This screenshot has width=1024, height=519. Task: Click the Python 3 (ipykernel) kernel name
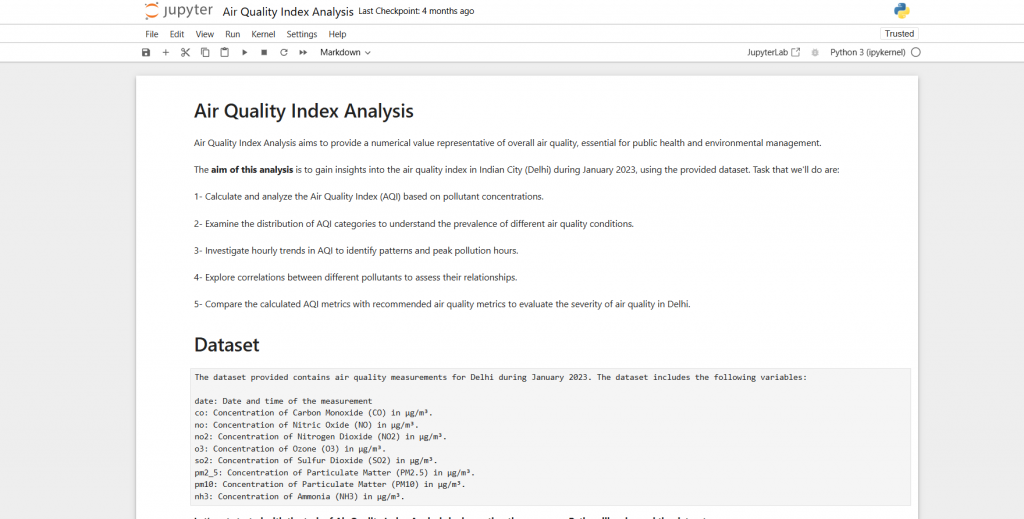[x=868, y=52]
